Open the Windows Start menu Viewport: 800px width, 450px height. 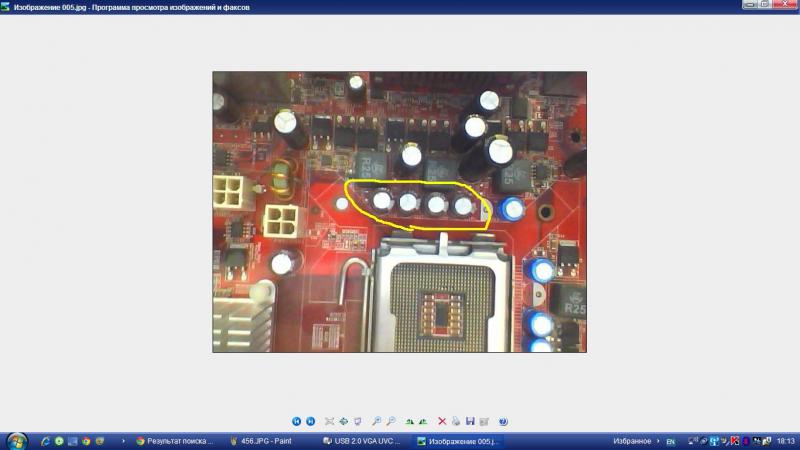17,440
